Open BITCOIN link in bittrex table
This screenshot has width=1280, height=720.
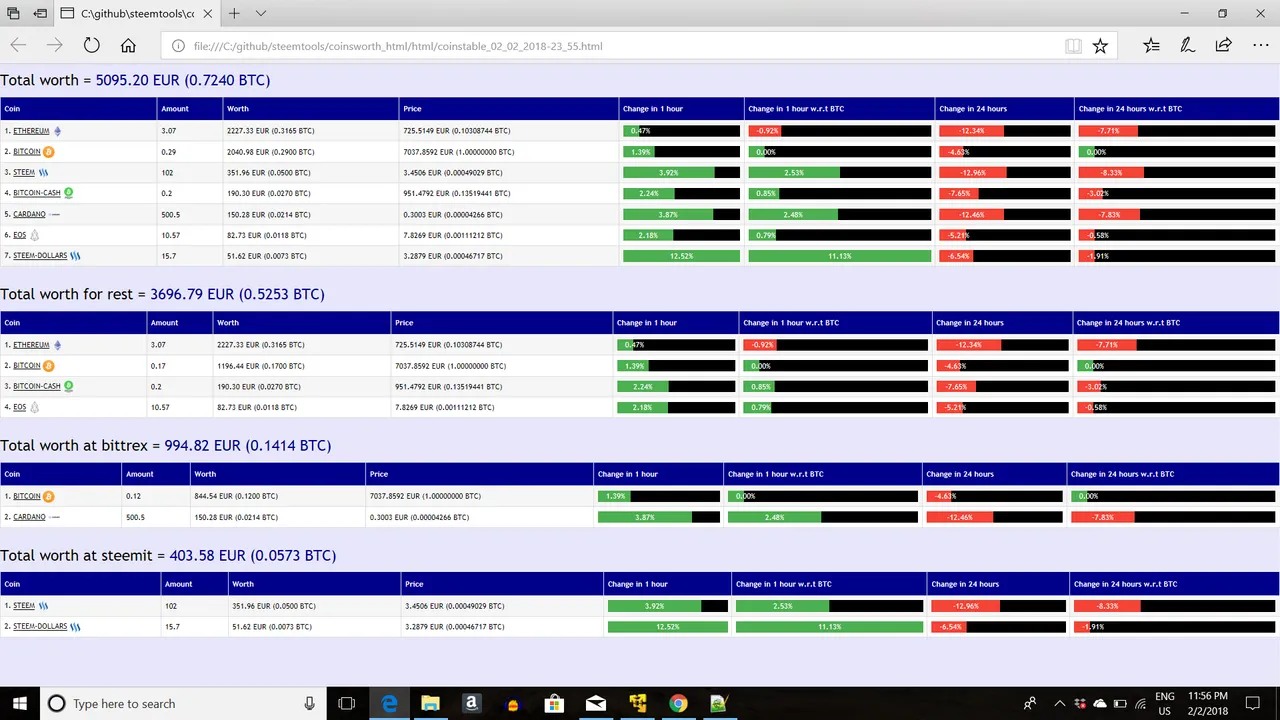click(x=27, y=496)
